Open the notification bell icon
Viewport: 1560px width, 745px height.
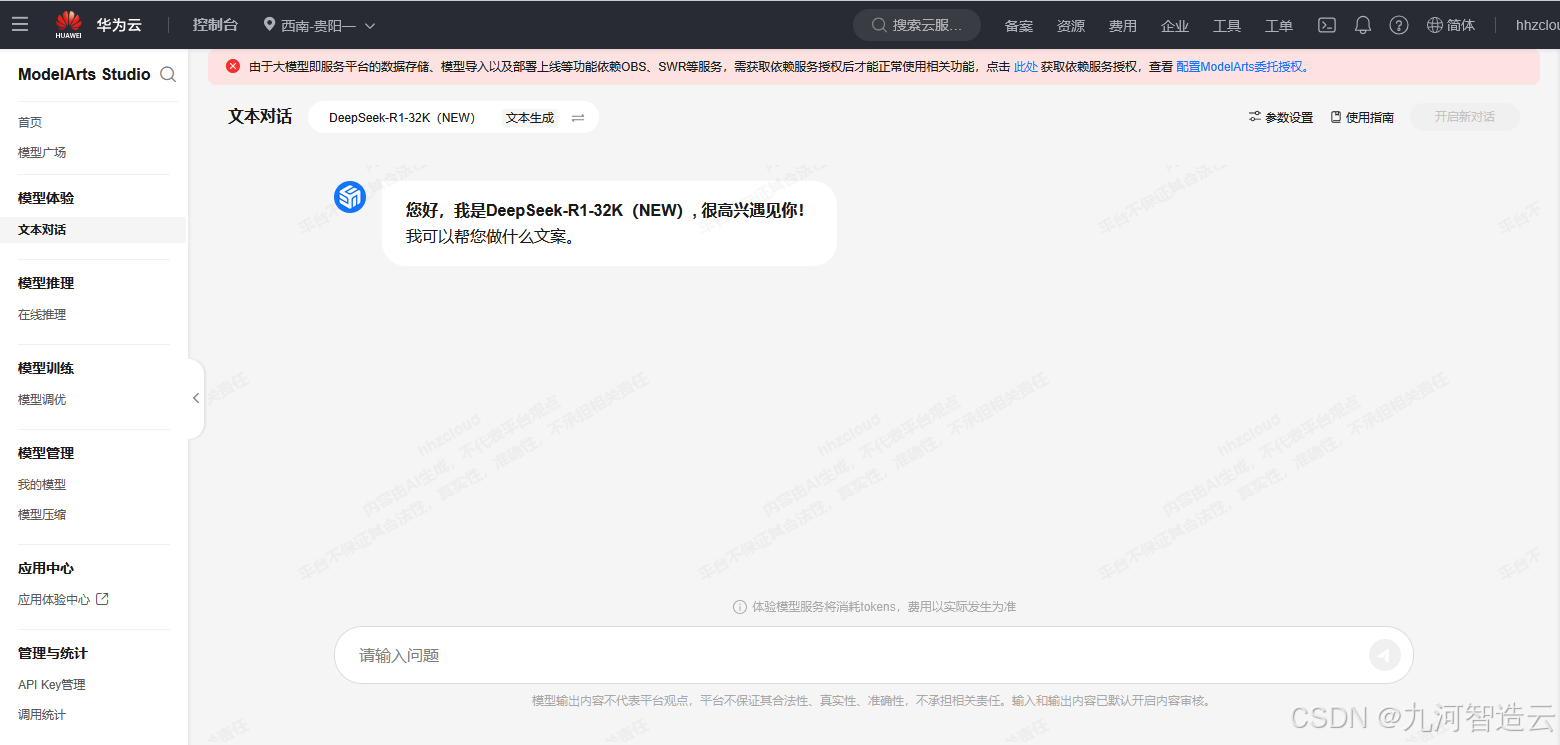point(1363,25)
